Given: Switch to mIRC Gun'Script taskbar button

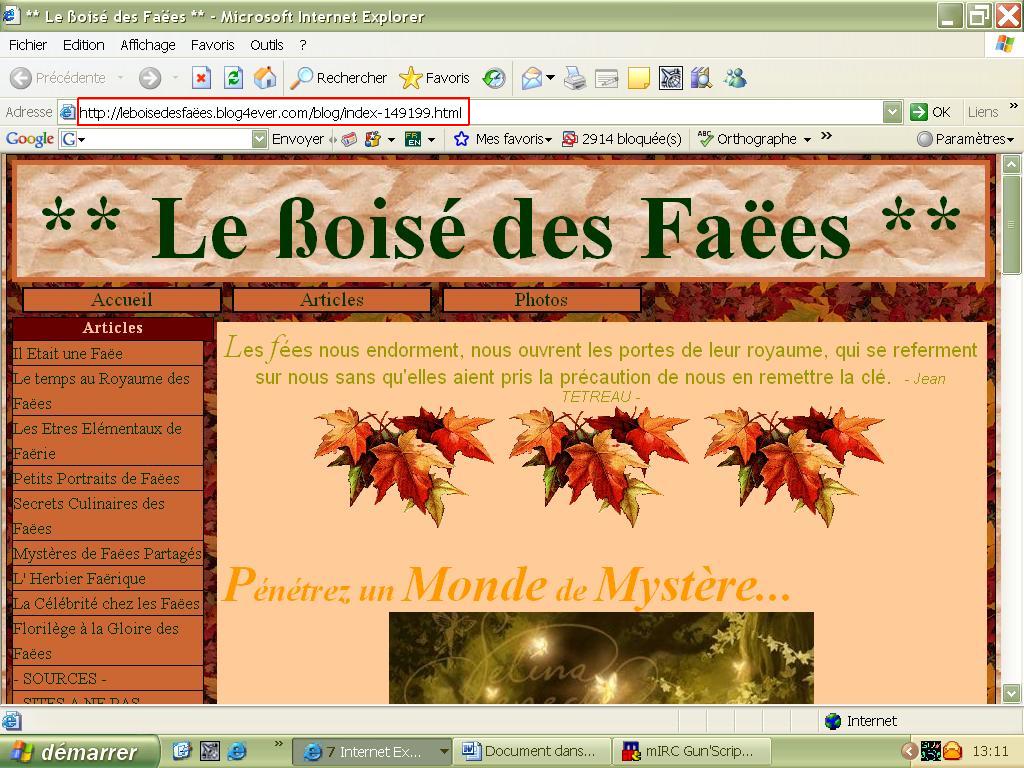Looking at the screenshot, I should click(x=693, y=752).
